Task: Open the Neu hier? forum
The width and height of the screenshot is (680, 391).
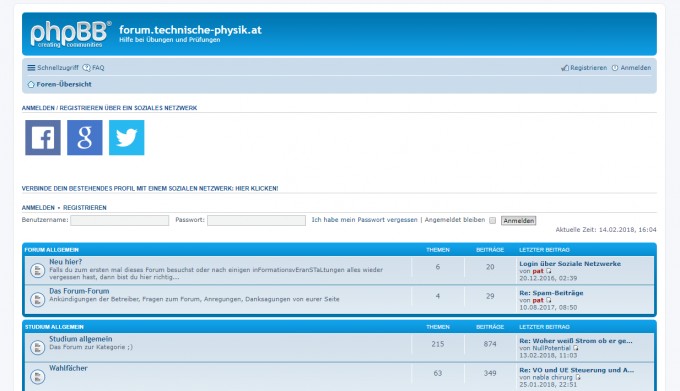Action: click(65, 262)
